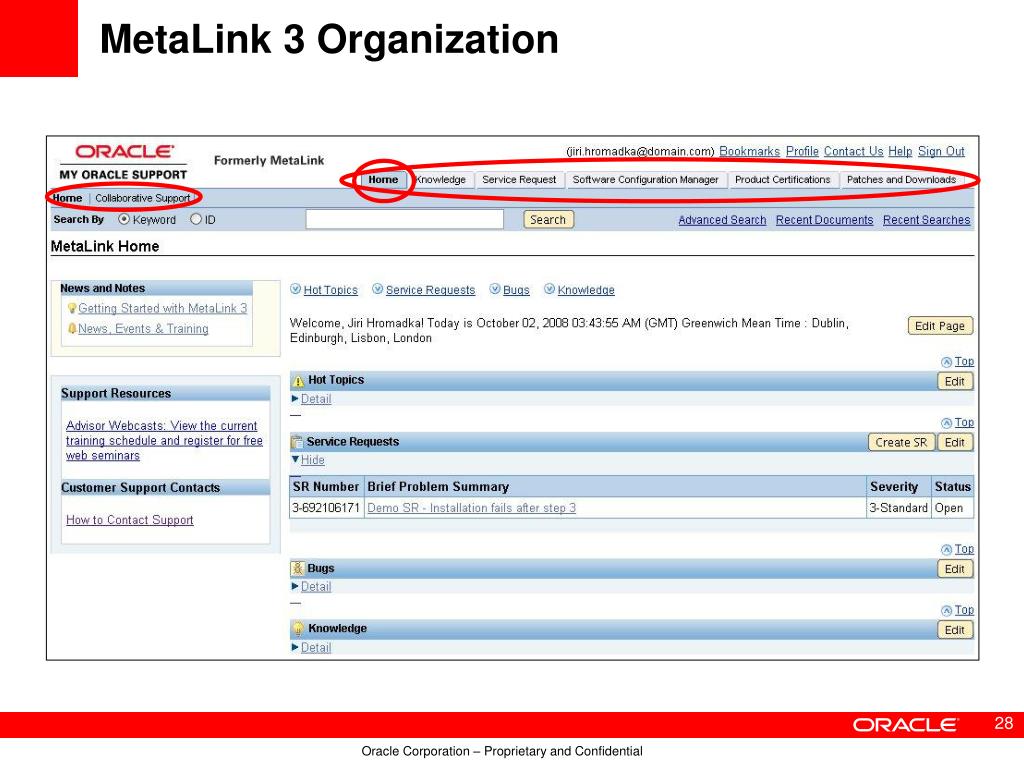The width and height of the screenshot is (1024, 768).
Task: Open the Advisor Webcasts link
Action: (x=164, y=440)
